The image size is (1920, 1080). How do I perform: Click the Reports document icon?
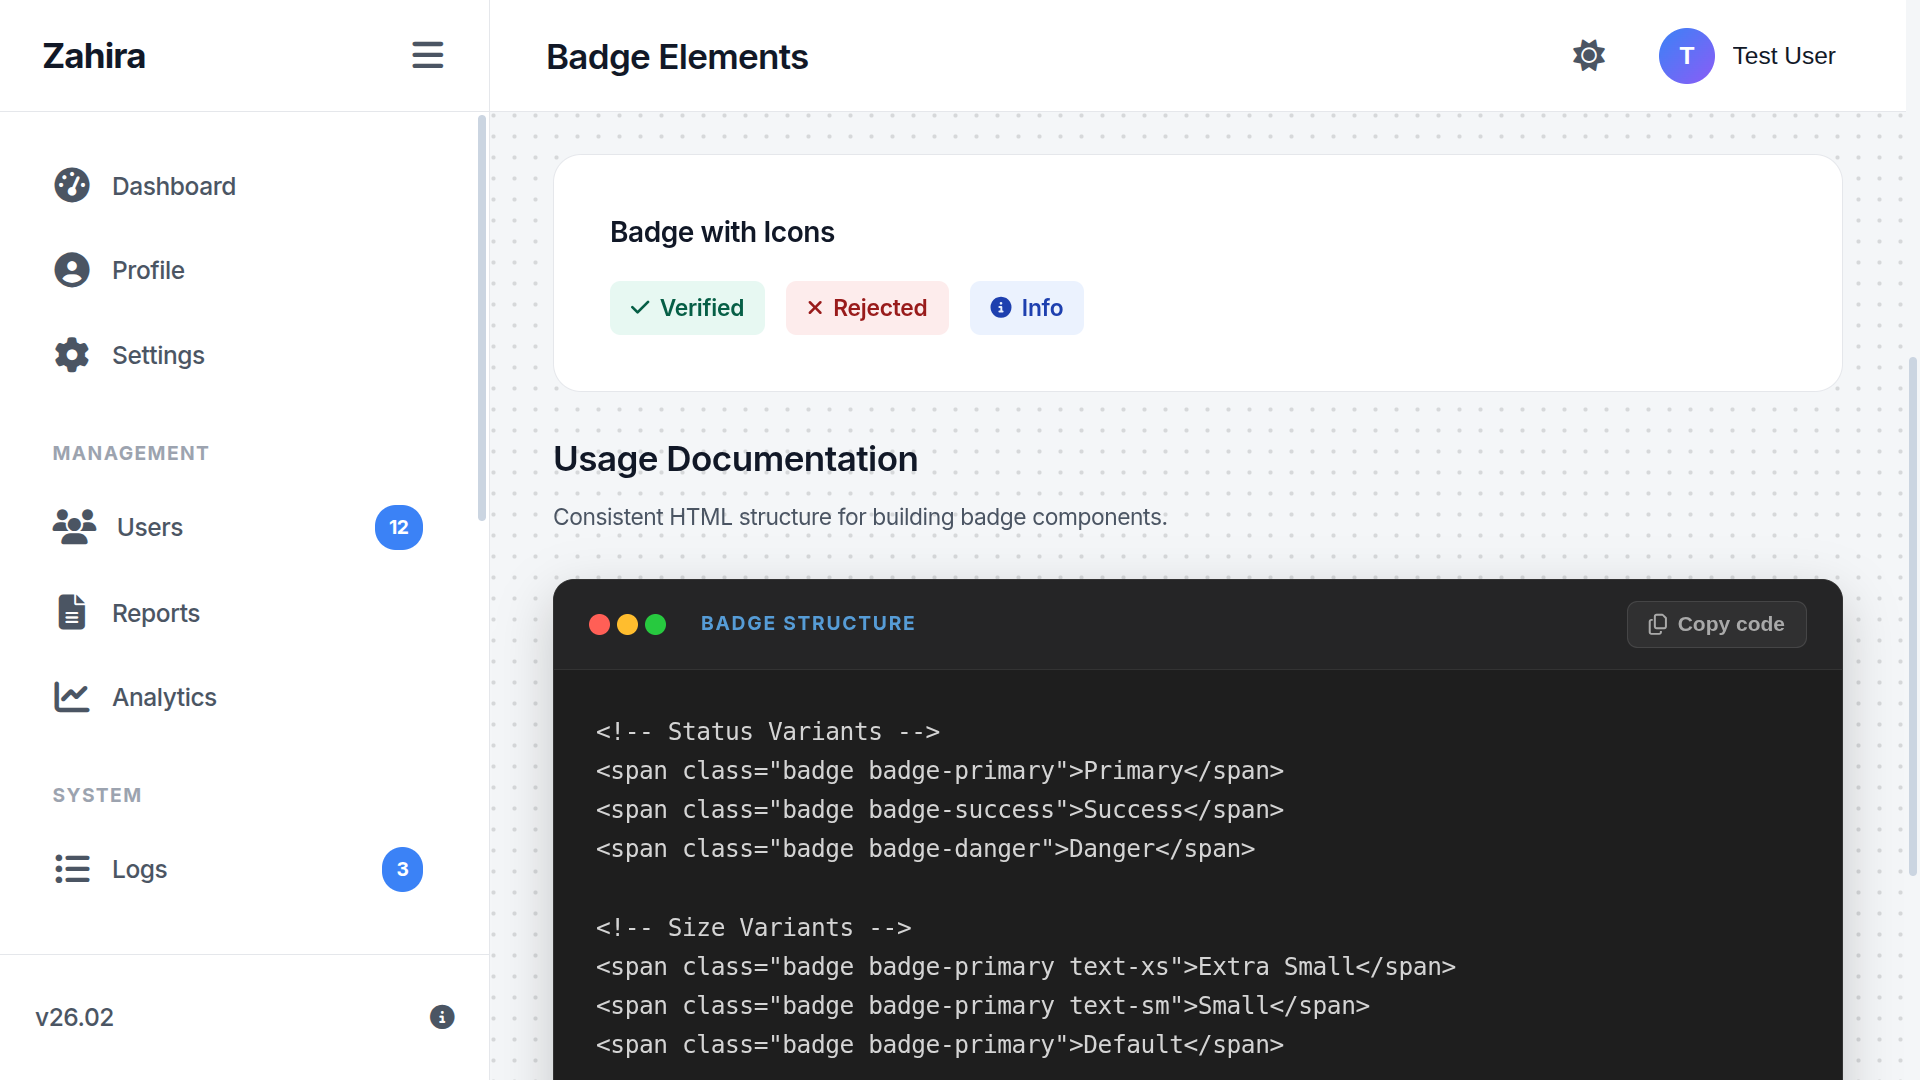72,612
